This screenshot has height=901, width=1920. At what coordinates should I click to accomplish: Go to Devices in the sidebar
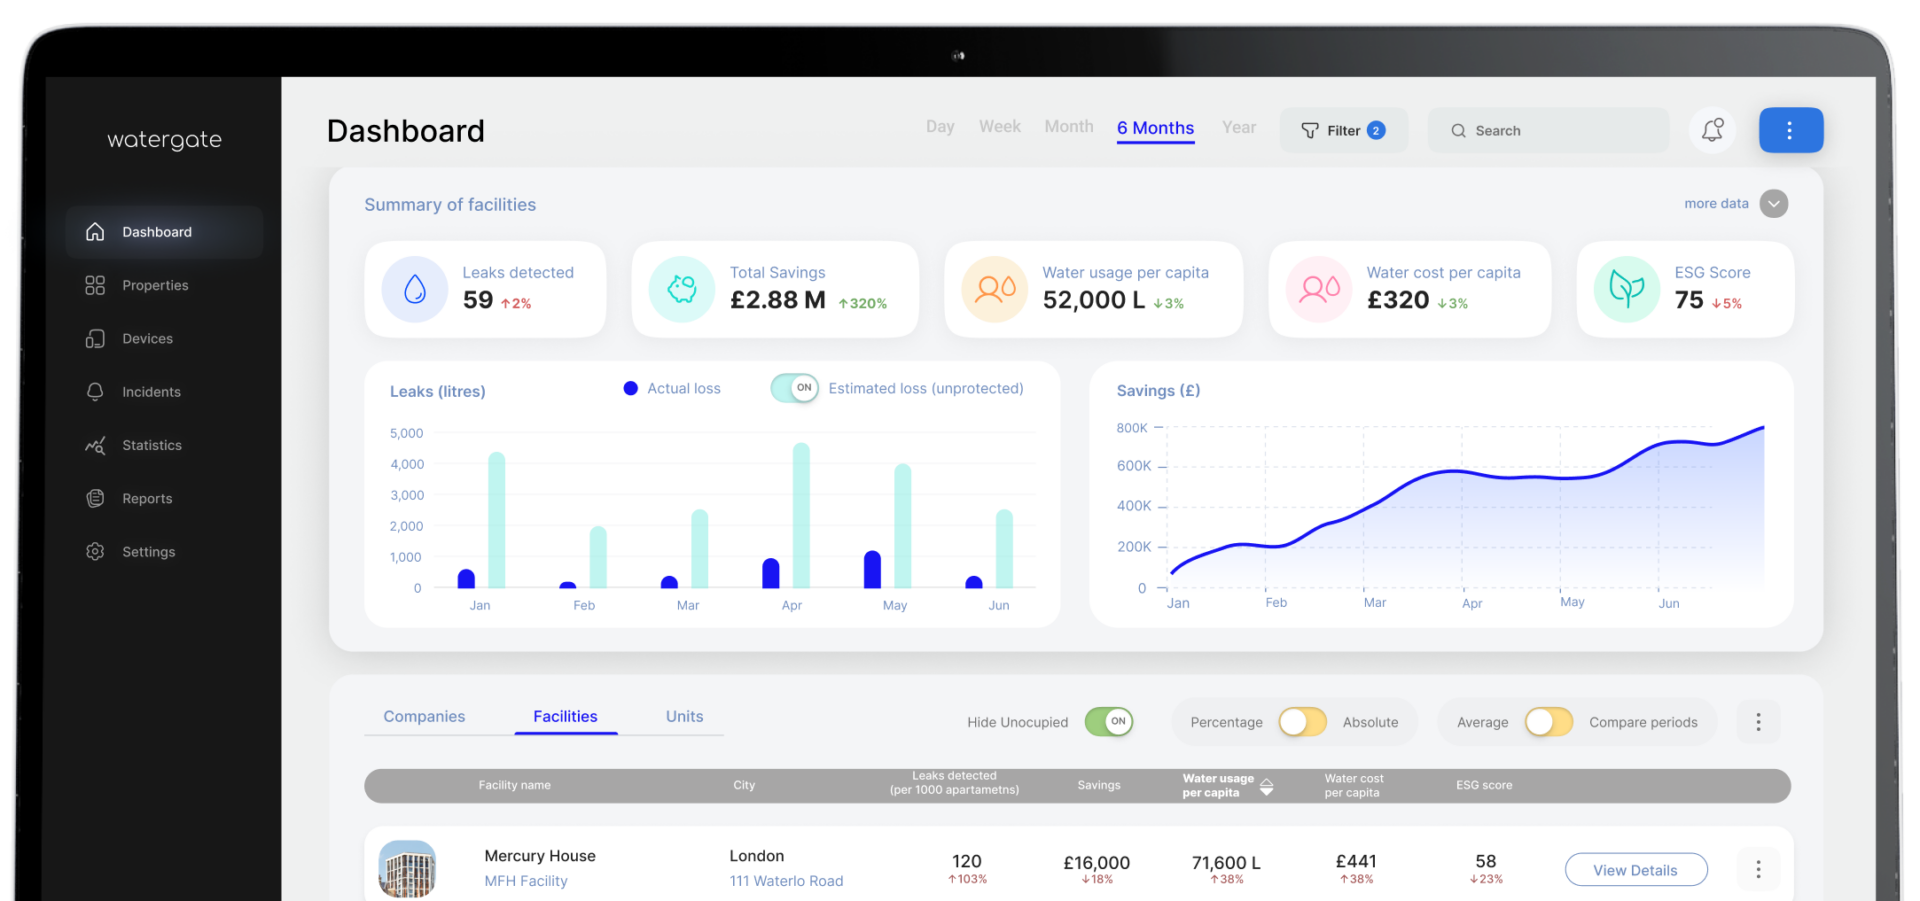pos(129,339)
